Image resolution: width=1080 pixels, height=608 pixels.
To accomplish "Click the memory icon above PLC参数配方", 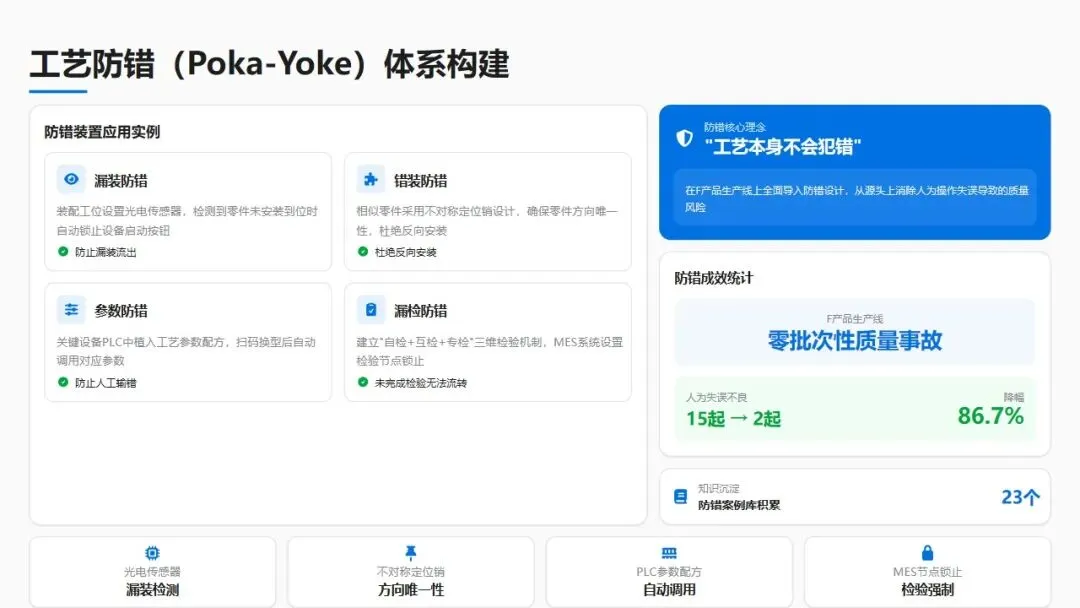I will click(x=669, y=553).
